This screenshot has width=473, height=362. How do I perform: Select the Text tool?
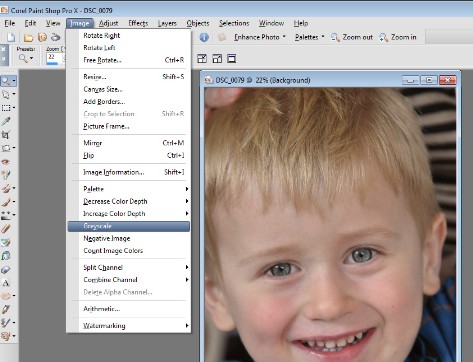pos(6,283)
